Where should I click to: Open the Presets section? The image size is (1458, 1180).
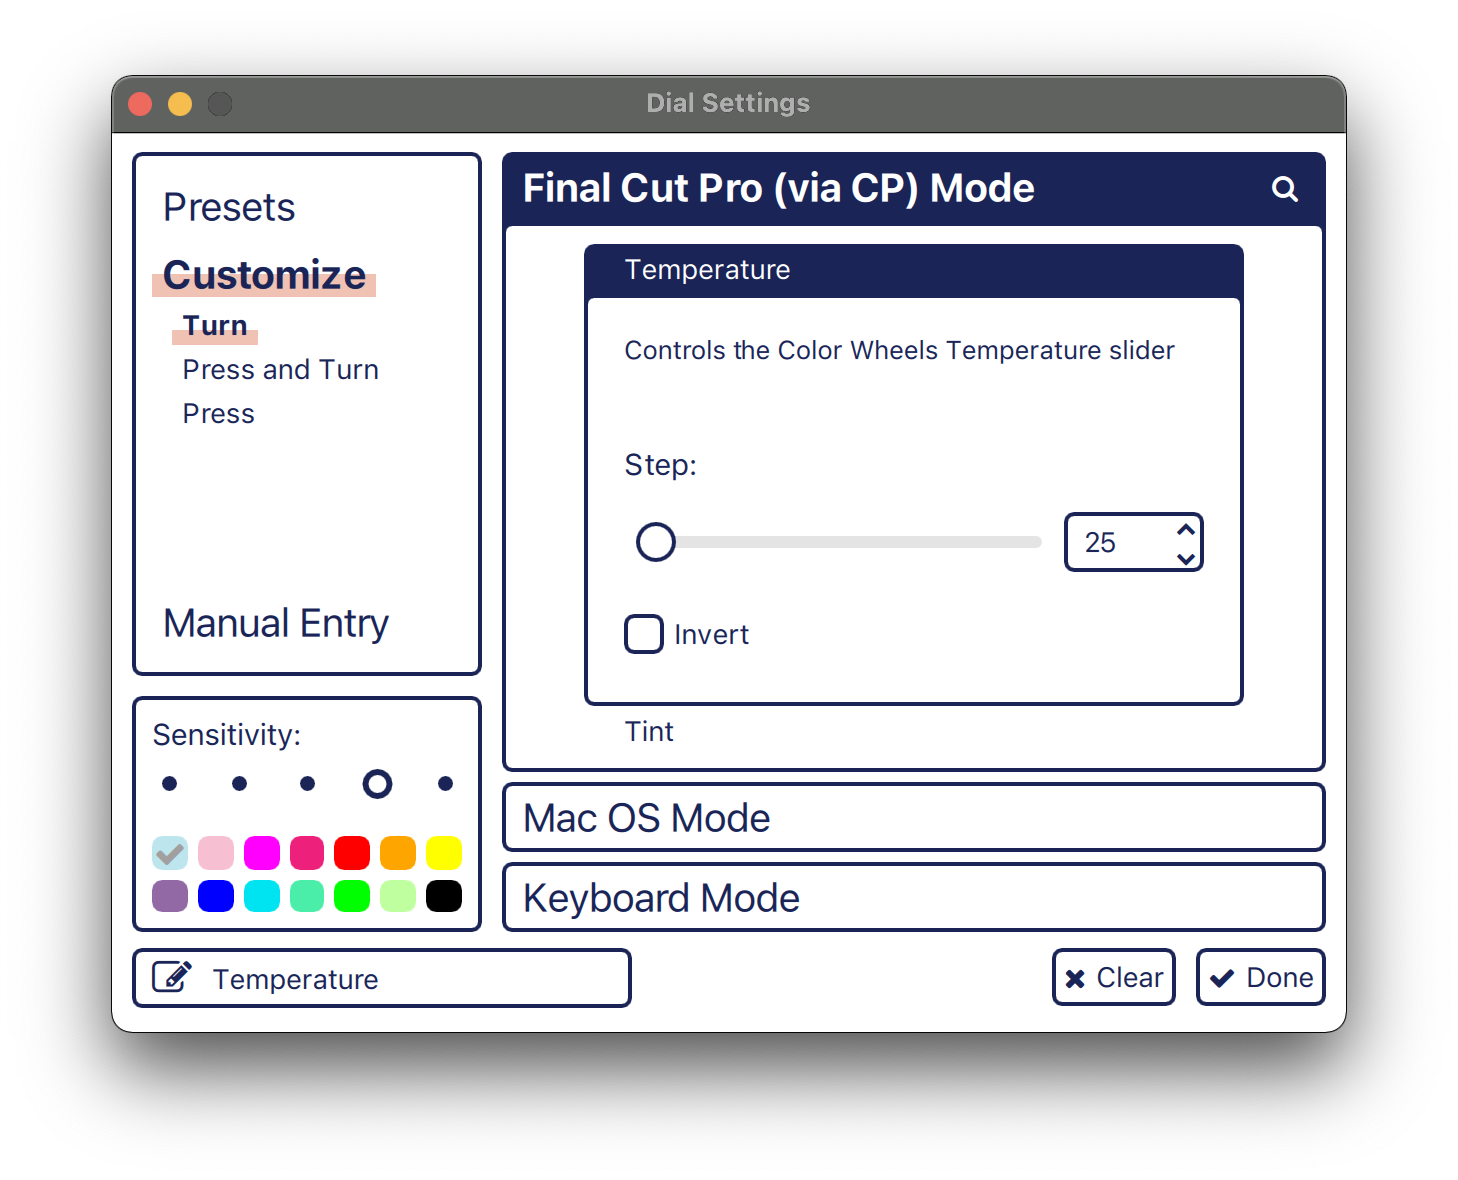229,208
